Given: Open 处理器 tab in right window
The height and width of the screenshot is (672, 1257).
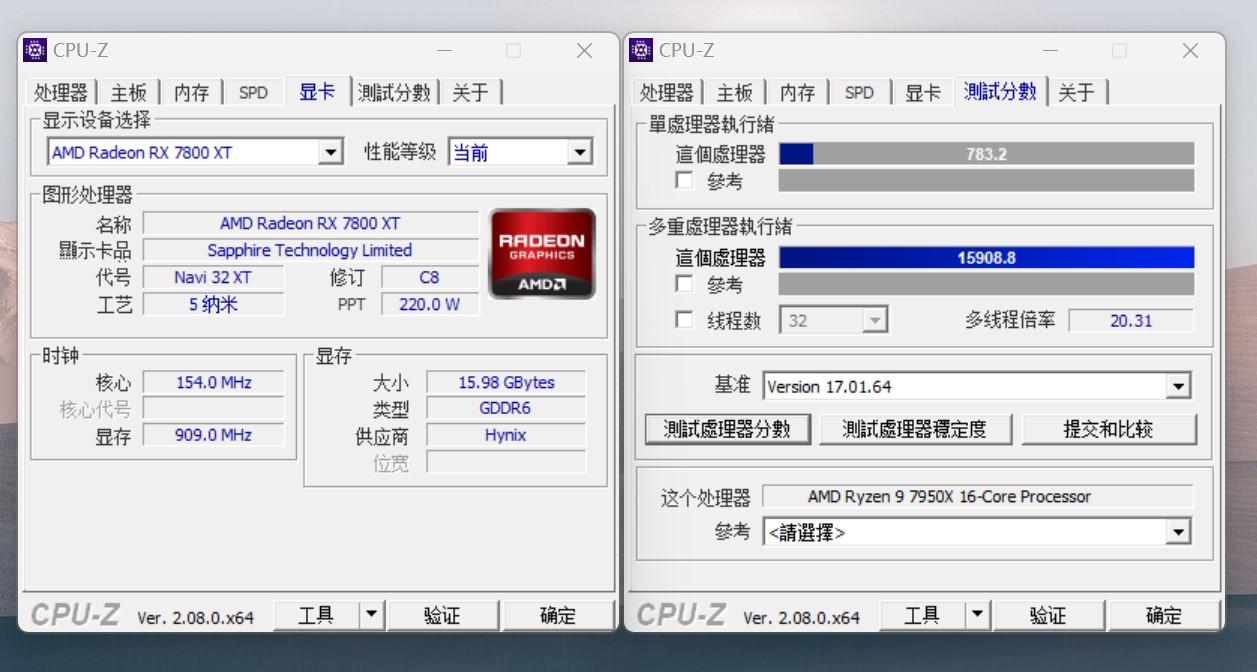Looking at the screenshot, I should click(x=667, y=93).
